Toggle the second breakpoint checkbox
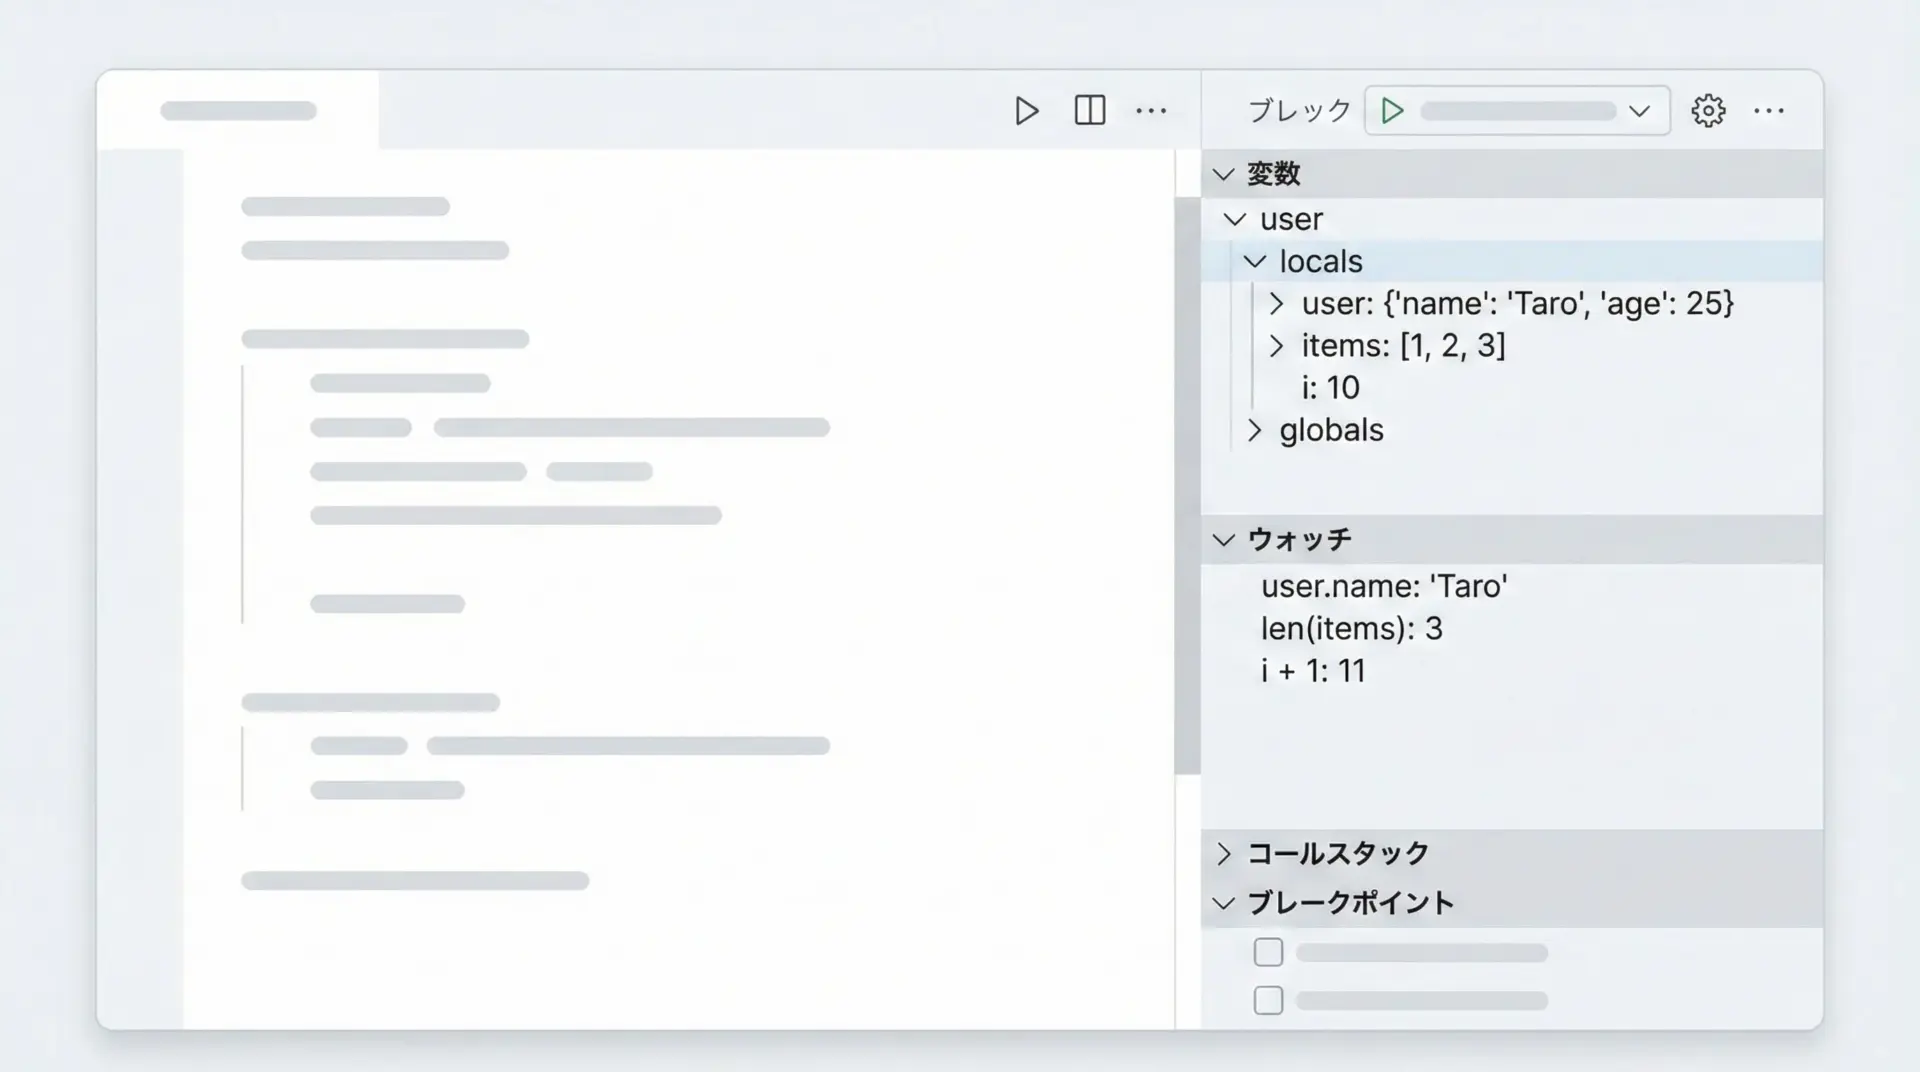 click(x=1268, y=1000)
